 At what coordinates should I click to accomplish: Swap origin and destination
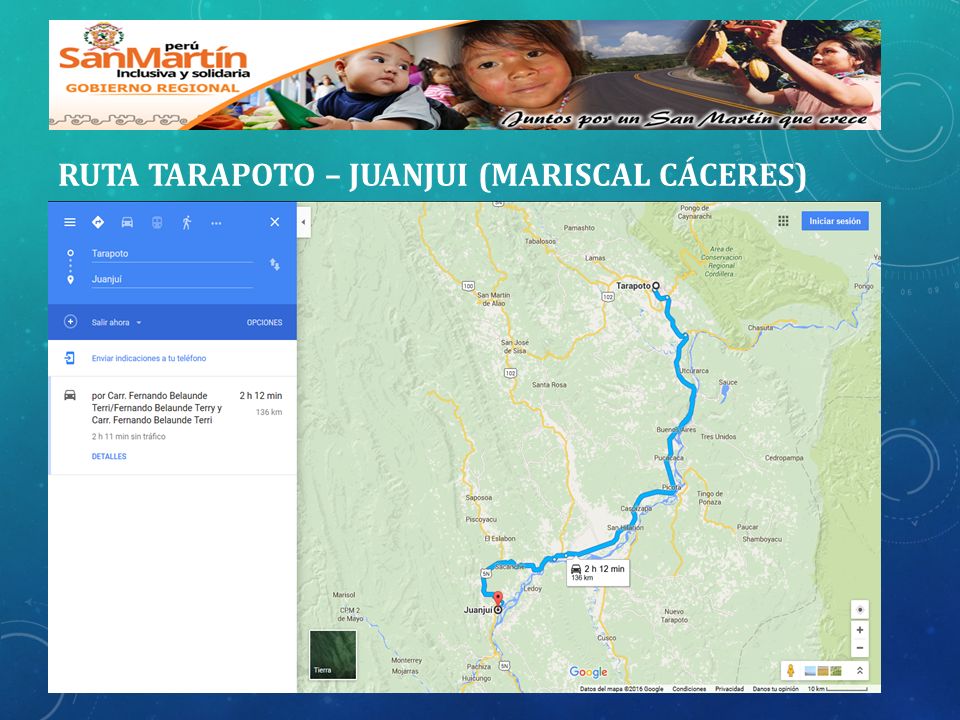coord(275,264)
